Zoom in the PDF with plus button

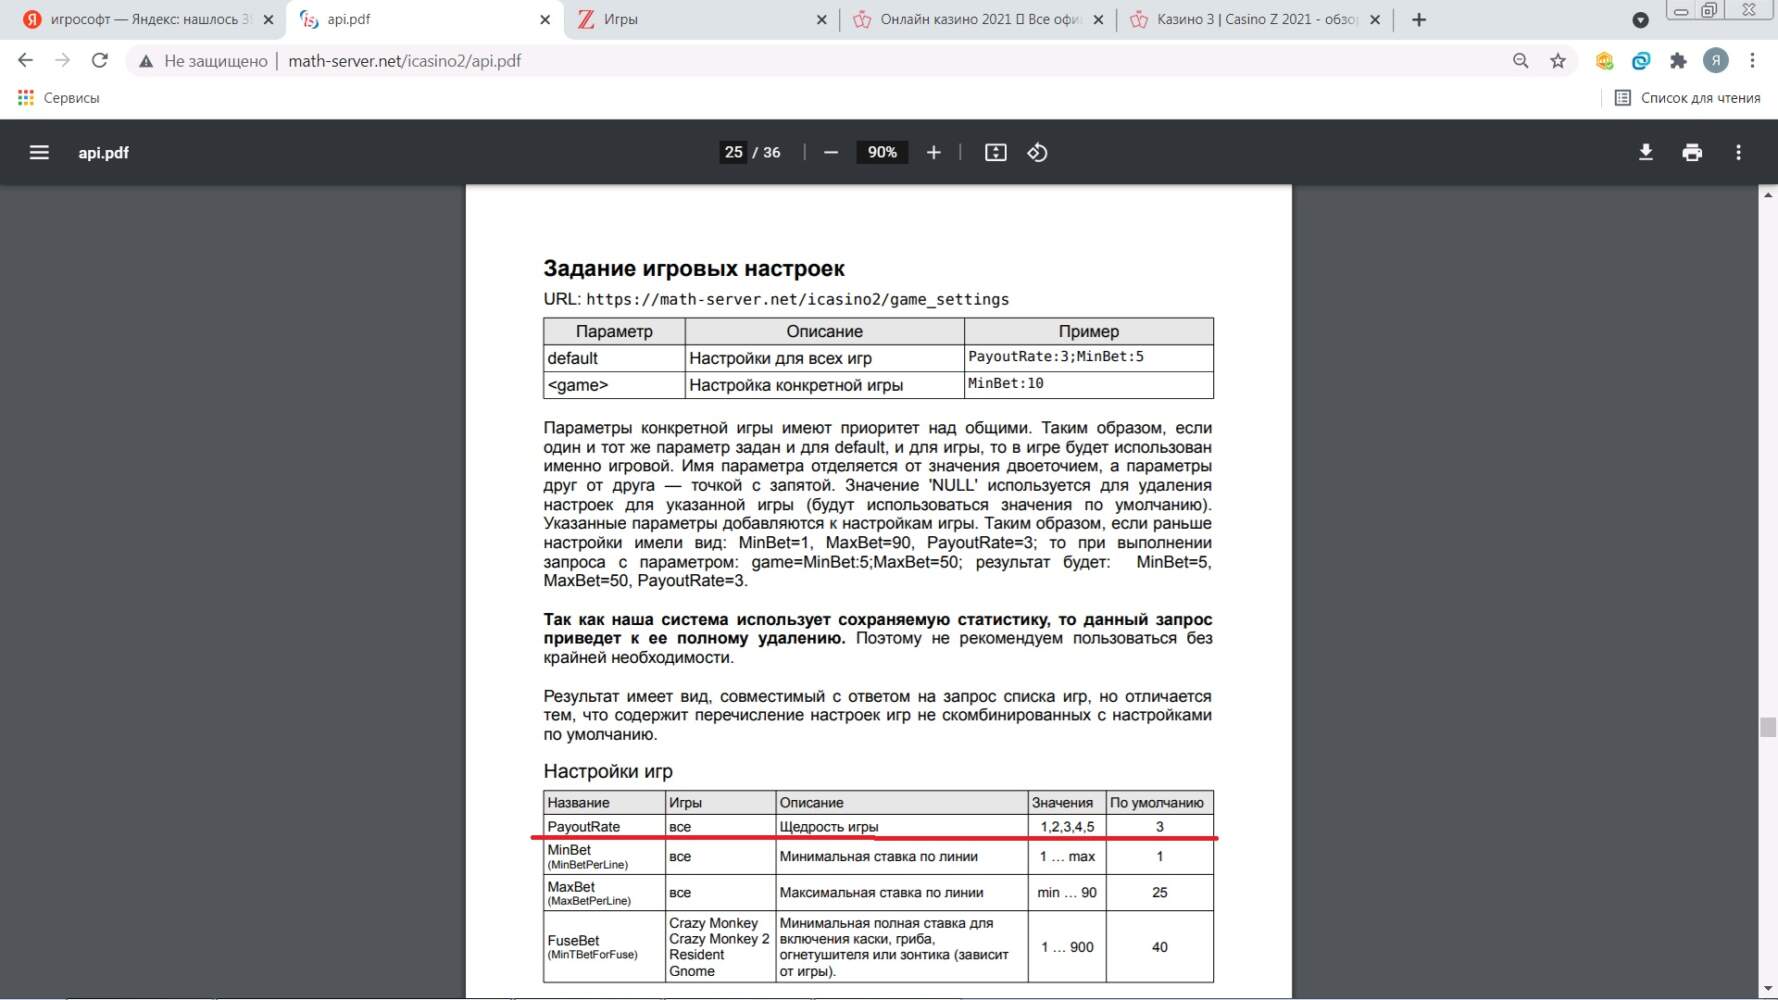click(934, 152)
